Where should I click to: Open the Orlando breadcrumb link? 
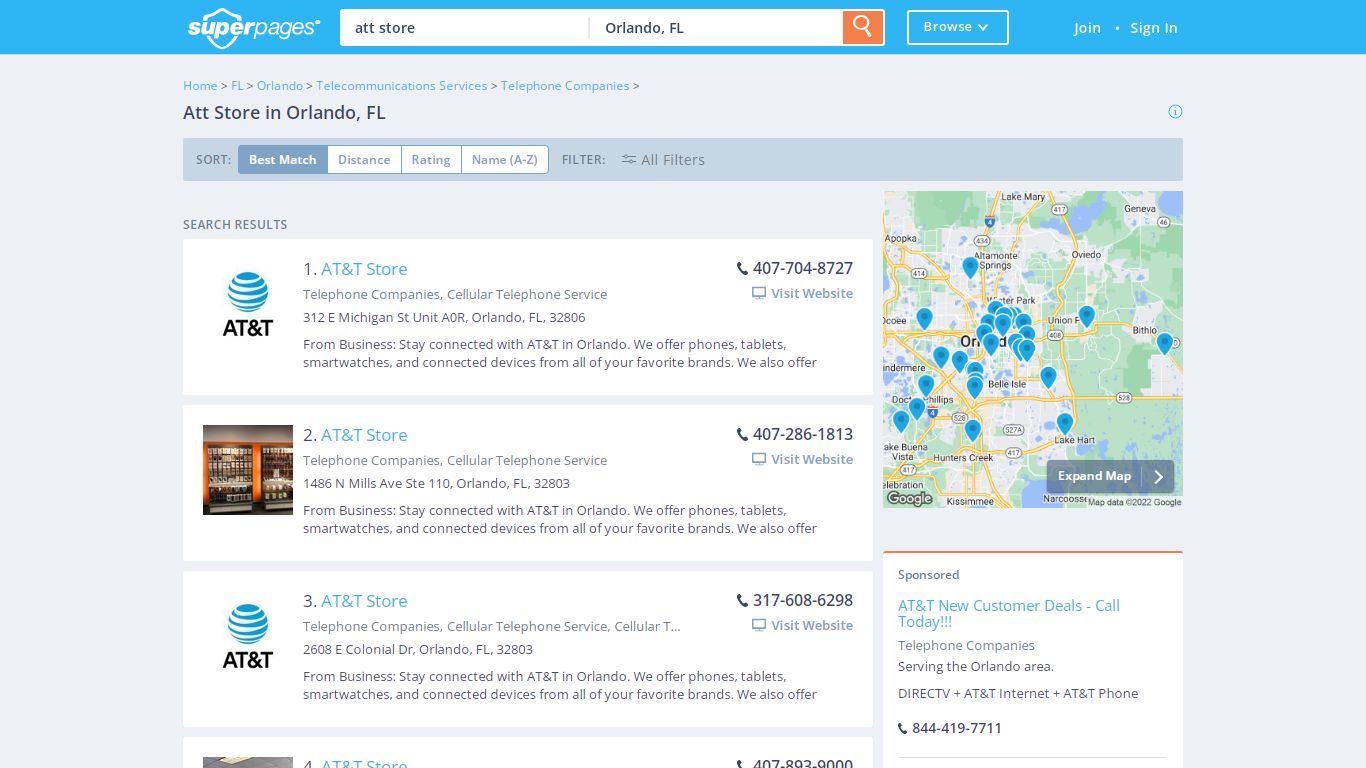coord(280,86)
